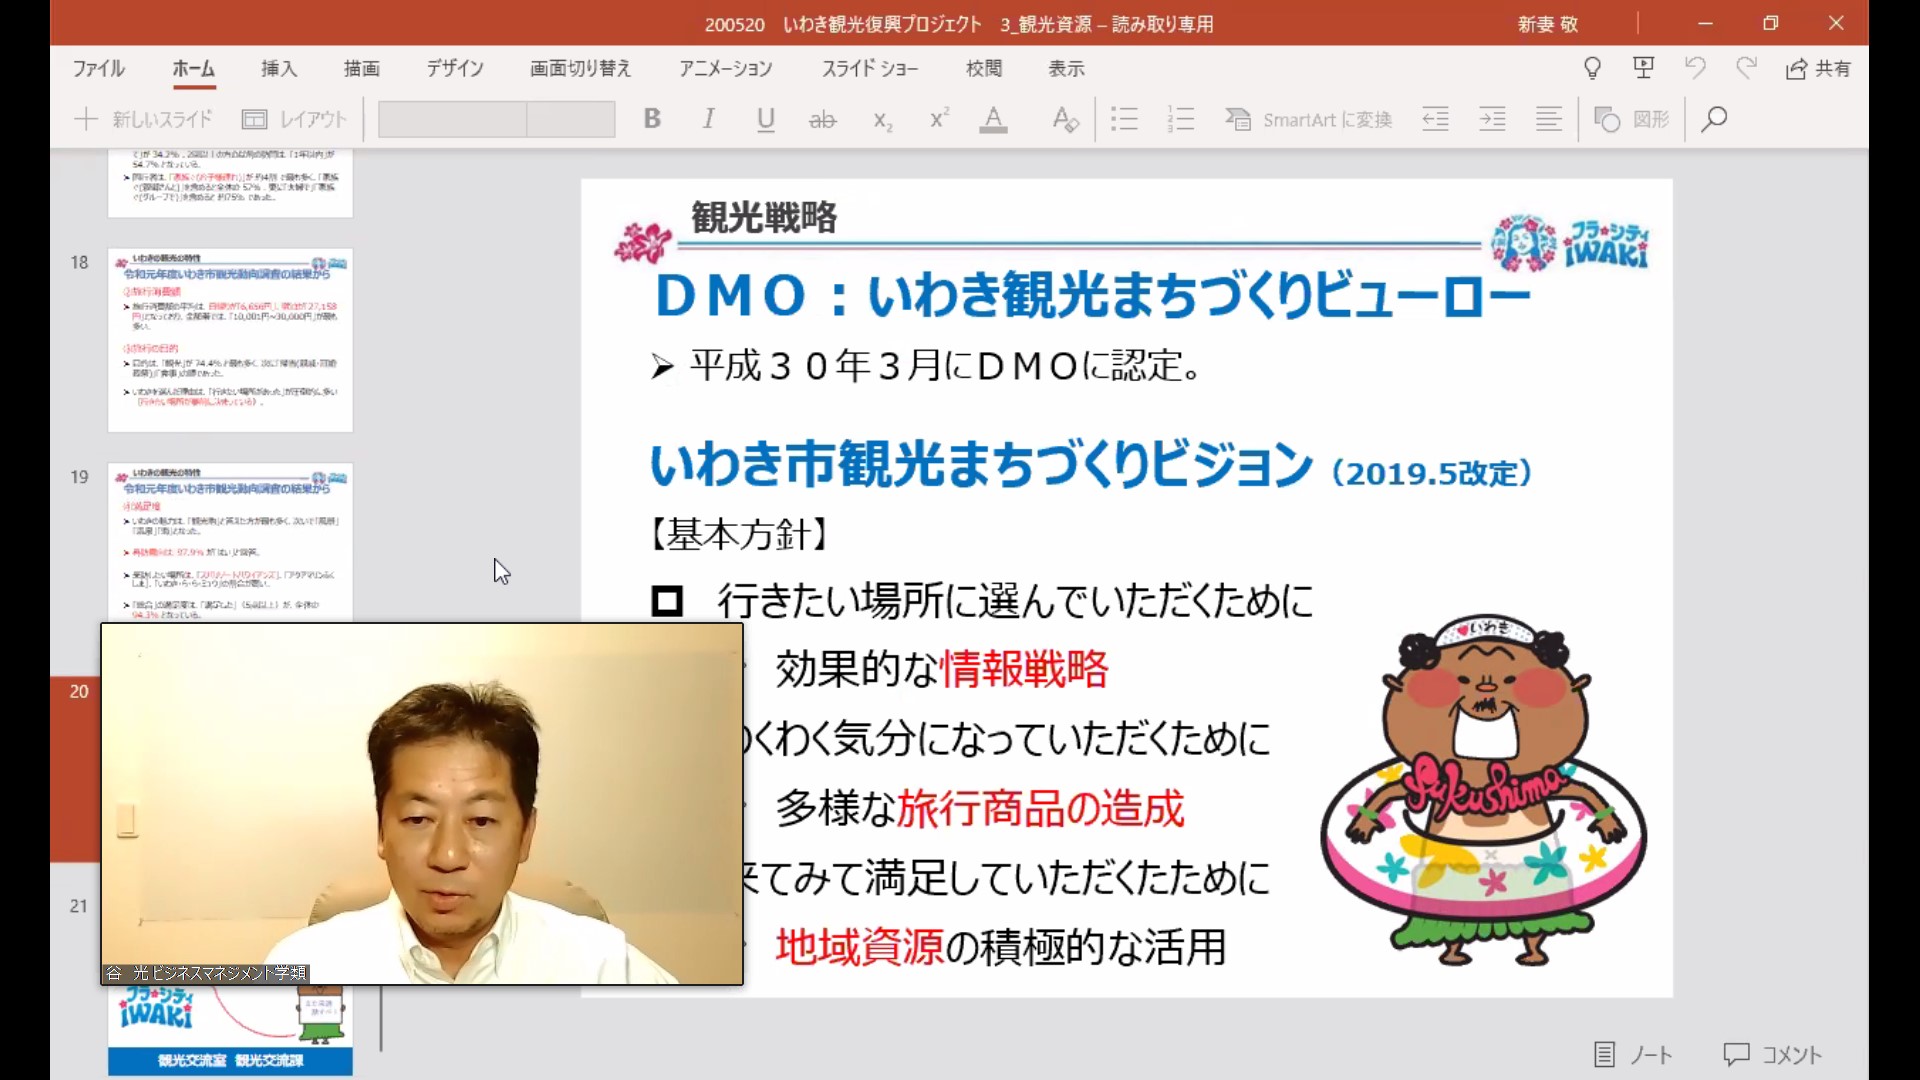Toggle Italic formatting

tap(708, 119)
